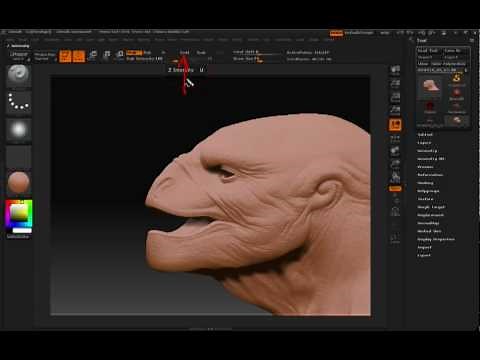Click Save As in Tool palette
480x360 pixels.
(x=453, y=51)
